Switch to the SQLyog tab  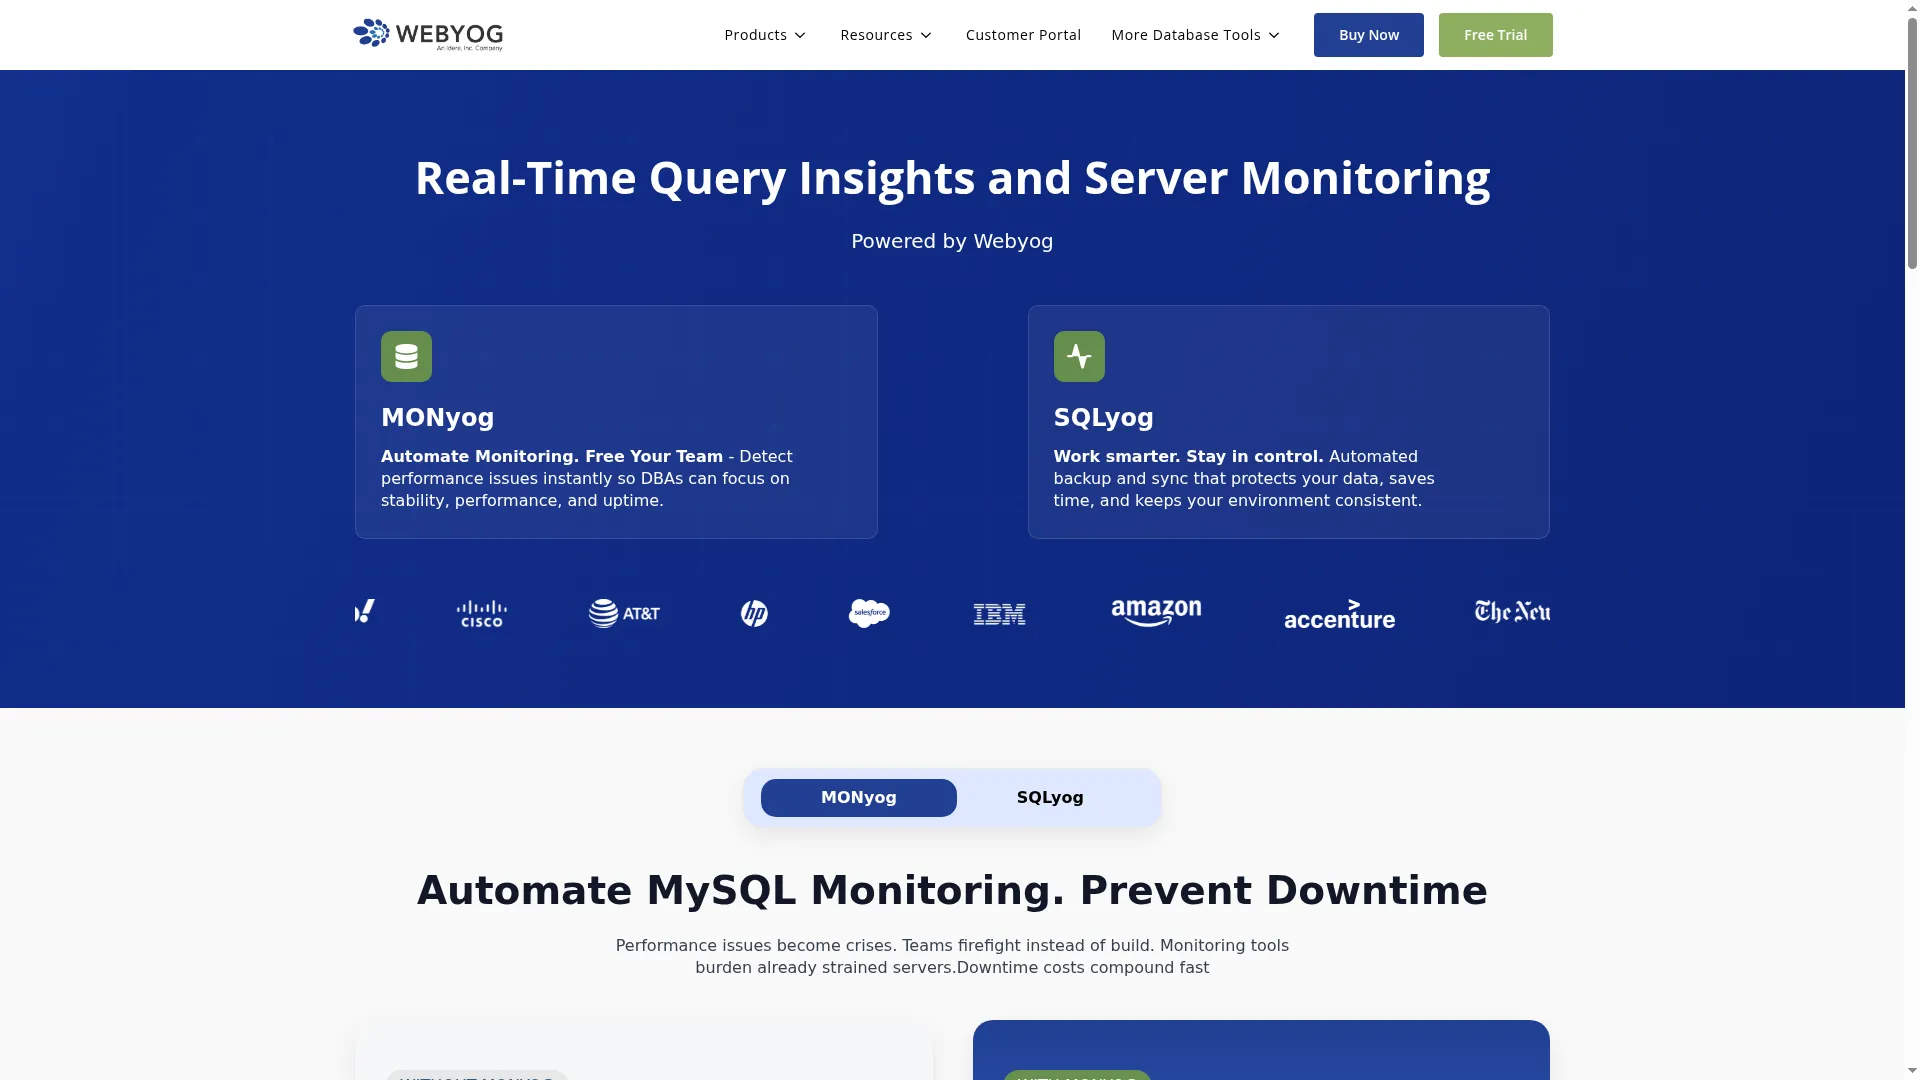click(x=1050, y=798)
